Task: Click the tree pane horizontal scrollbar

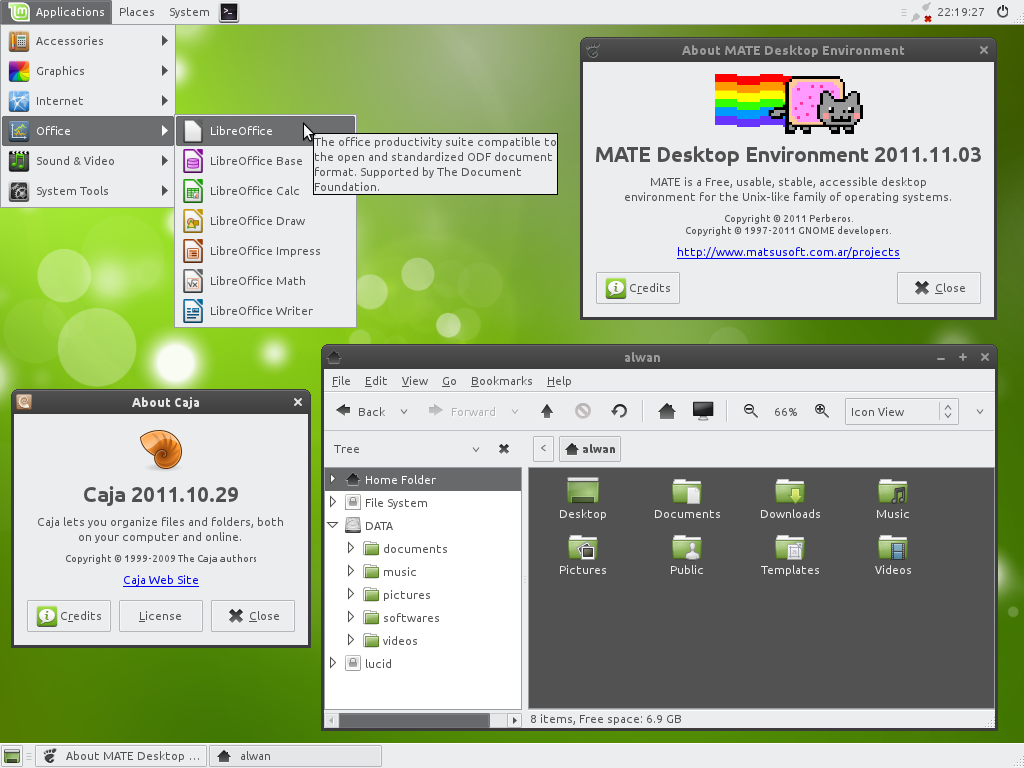Action: click(414, 720)
